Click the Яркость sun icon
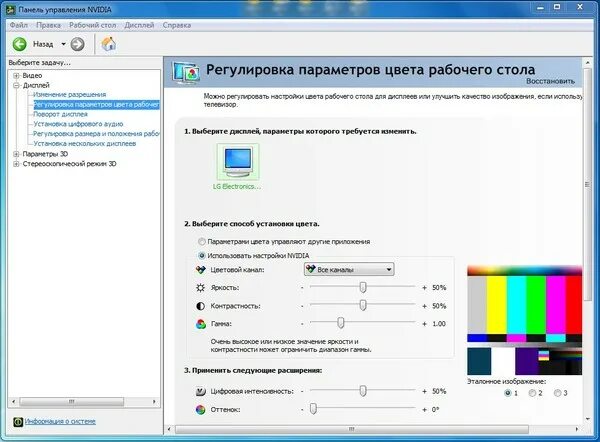600x442 pixels. click(201, 287)
